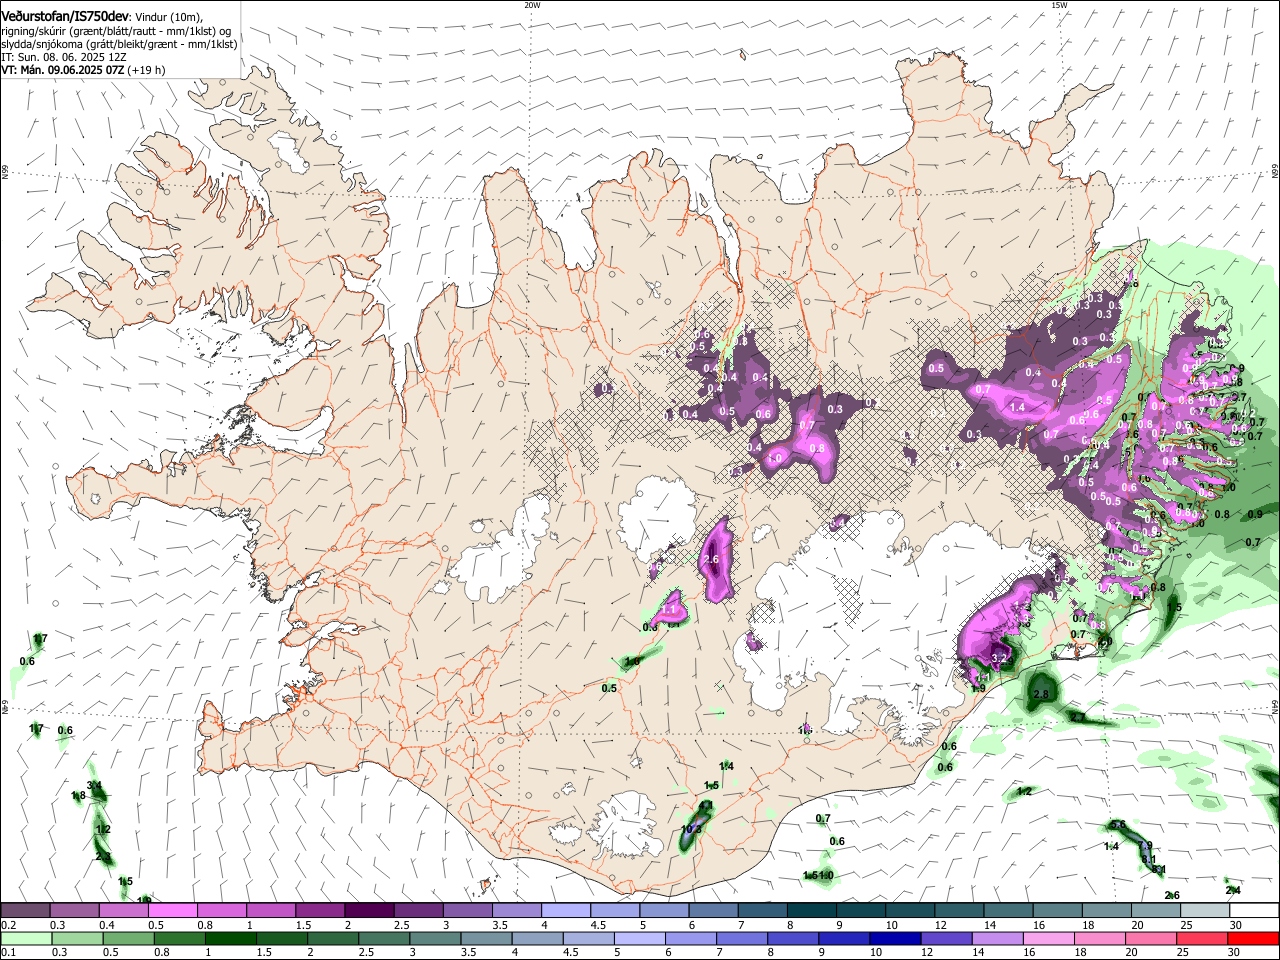Image resolution: width=1280 pixels, height=960 pixels.
Task: Pick the deep blue rain swatch starting at 10
Action: (x=895, y=938)
